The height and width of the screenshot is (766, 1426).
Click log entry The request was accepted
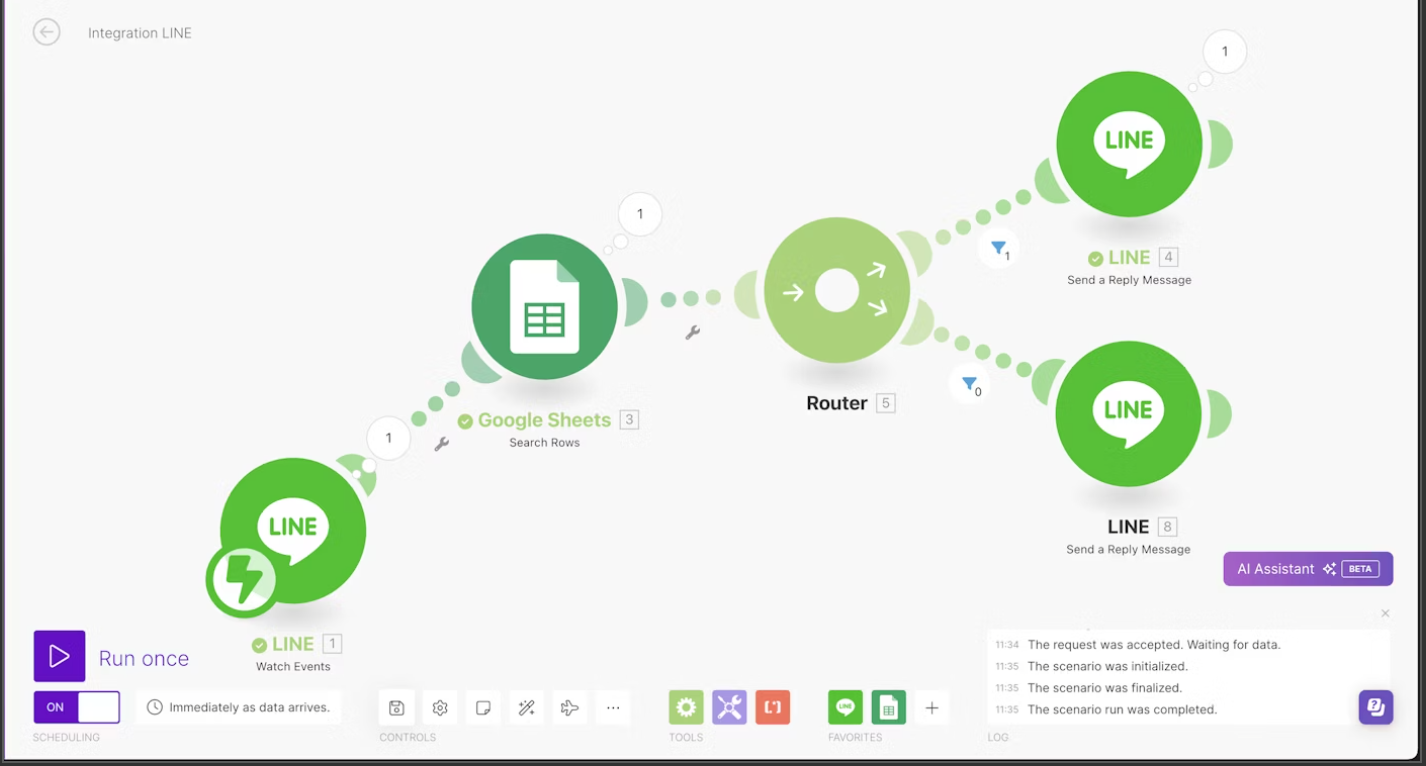1154,645
